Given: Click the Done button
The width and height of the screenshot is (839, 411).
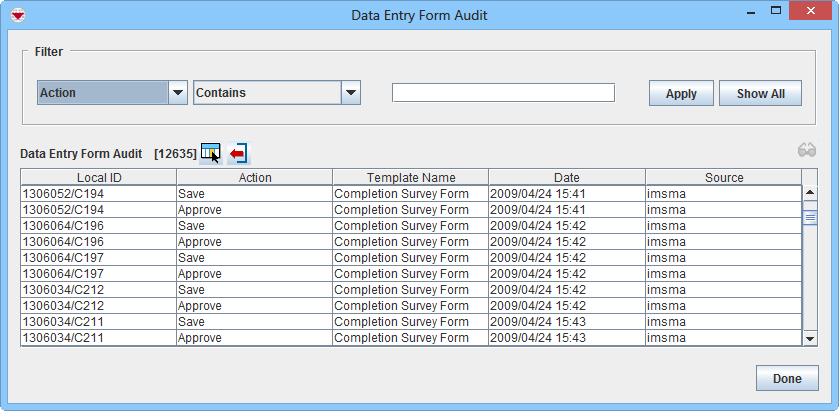Looking at the screenshot, I should coord(787,379).
